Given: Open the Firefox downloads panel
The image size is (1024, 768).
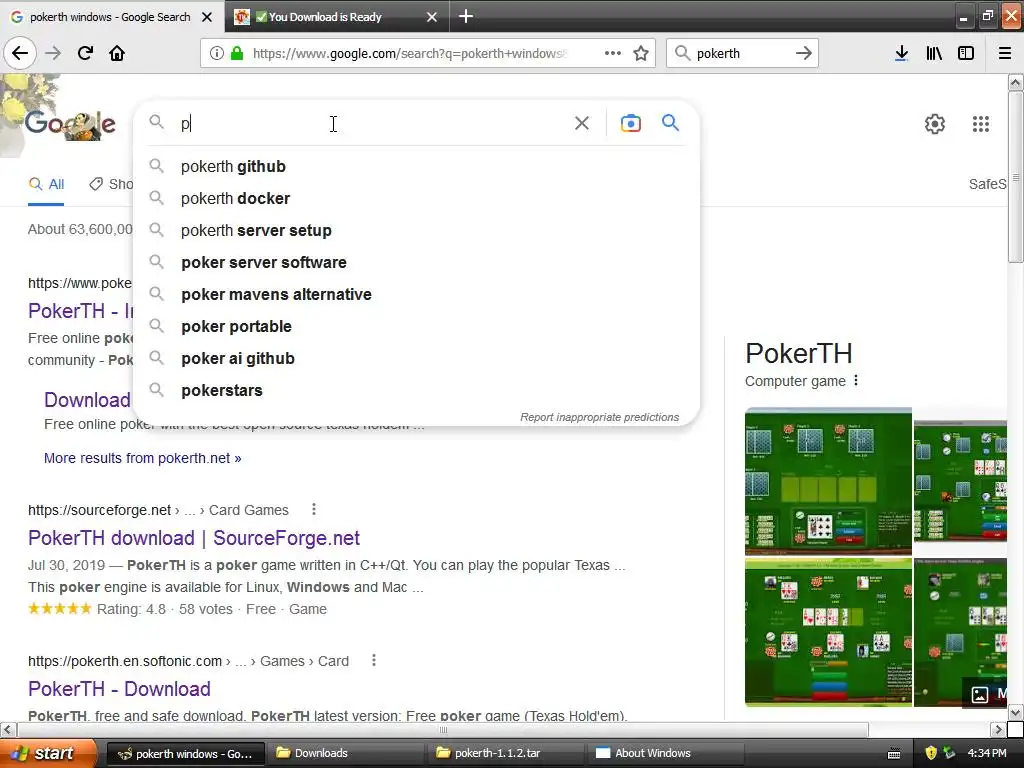Looking at the screenshot, I should point(901,53).
